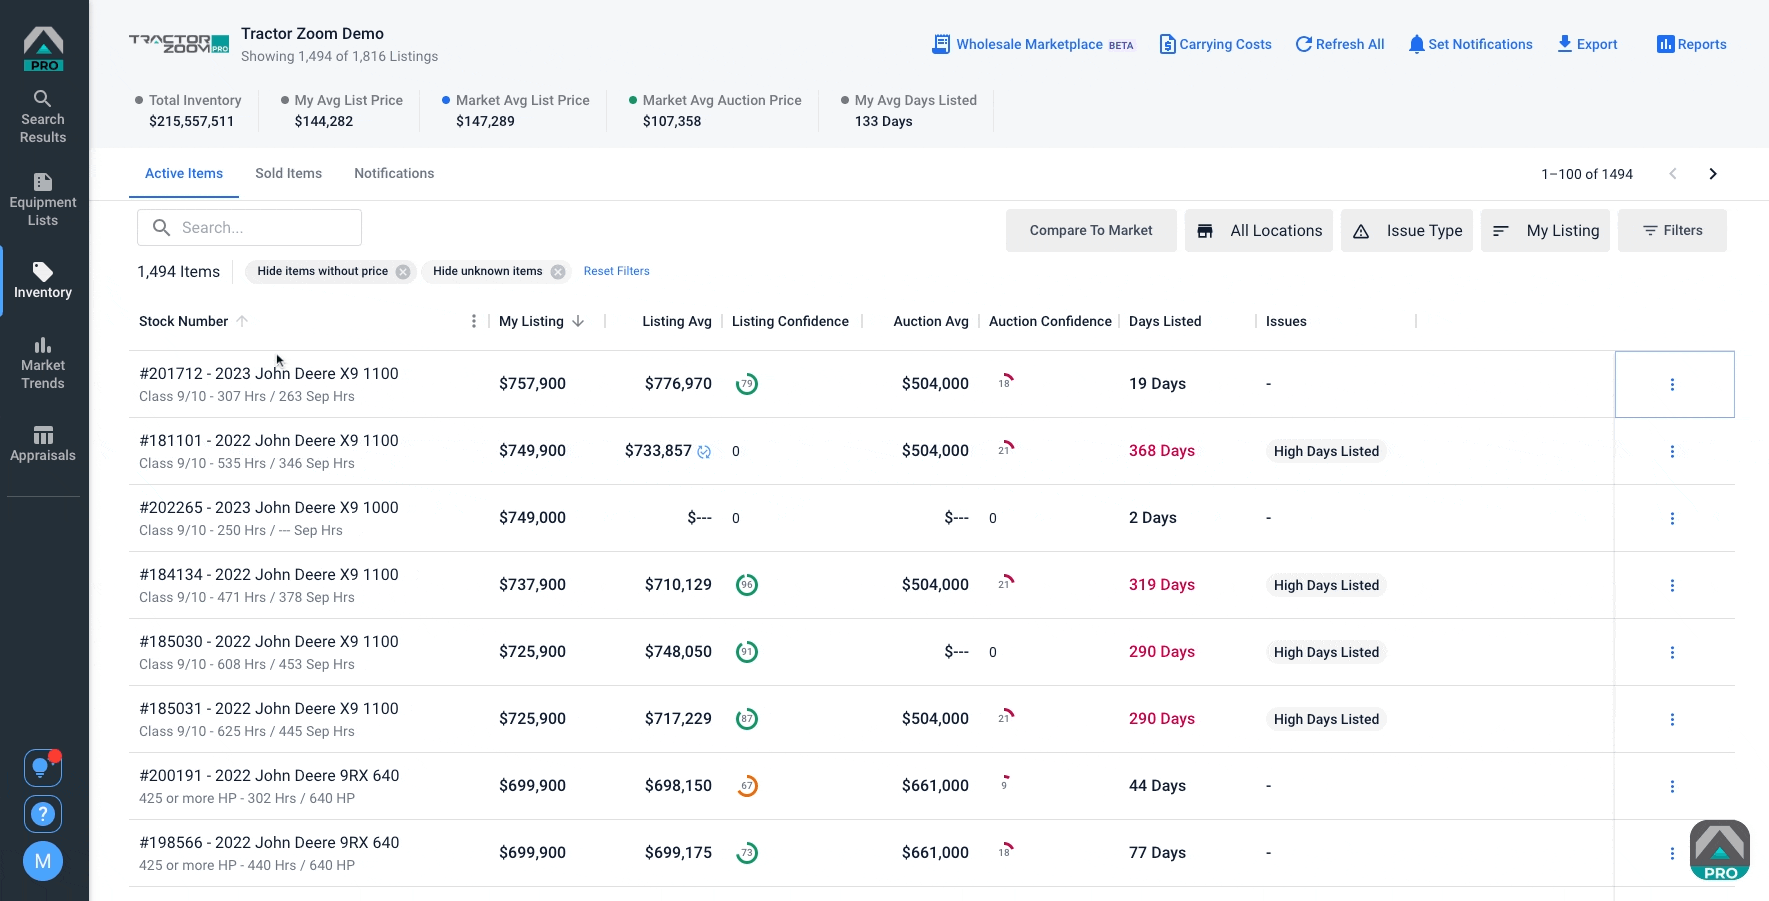Open the PRO floating widget icon
This screenshot has width=1769, height=901.
click(1720, 850)
